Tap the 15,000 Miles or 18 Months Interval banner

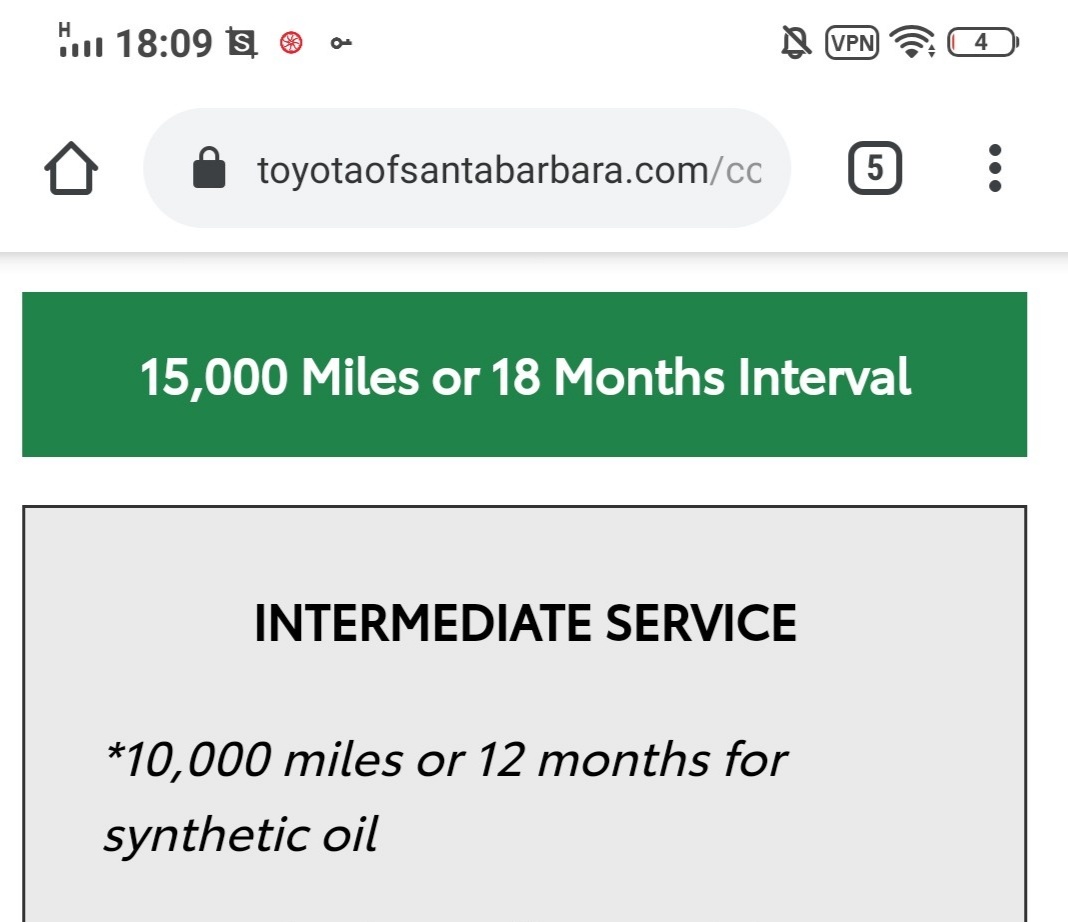click(524, 375)
